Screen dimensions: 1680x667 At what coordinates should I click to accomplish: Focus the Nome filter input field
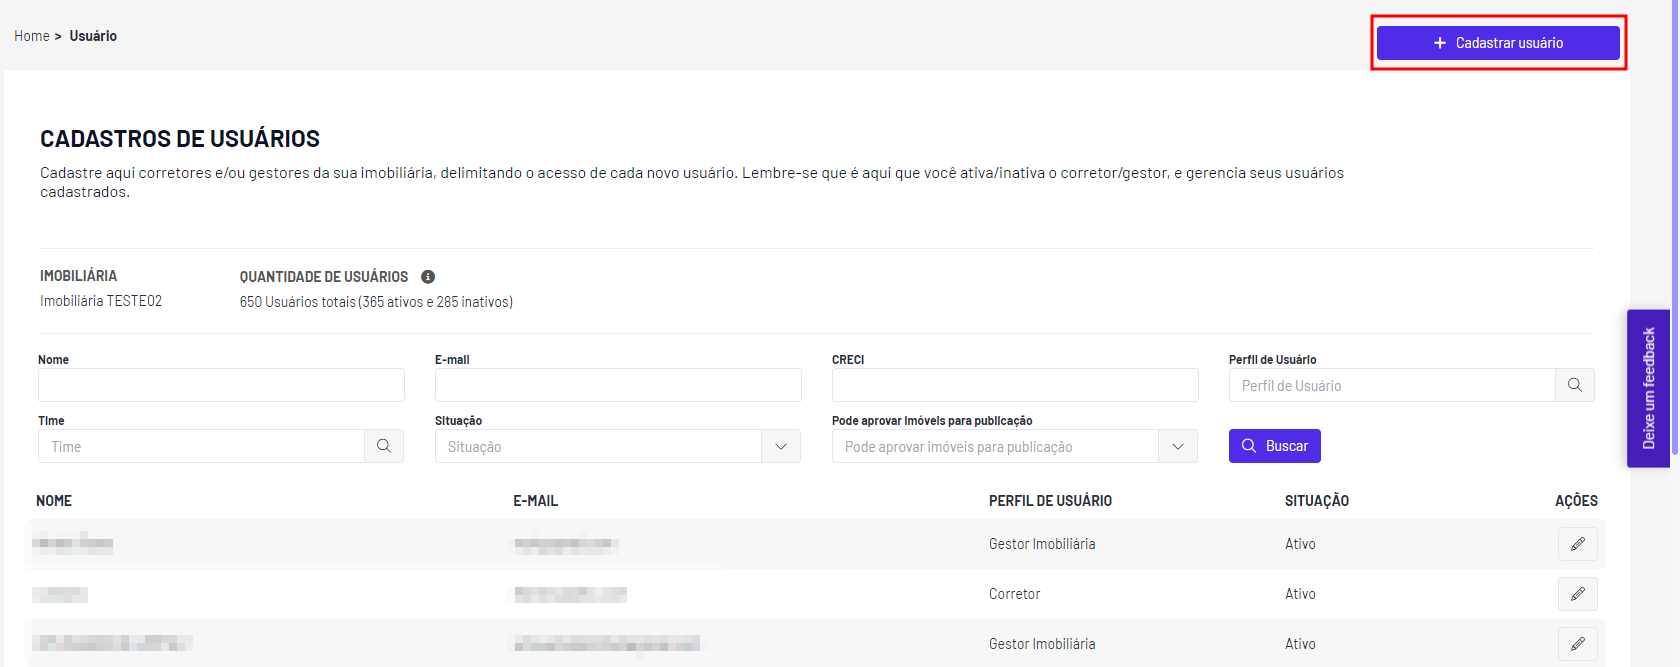221,385
